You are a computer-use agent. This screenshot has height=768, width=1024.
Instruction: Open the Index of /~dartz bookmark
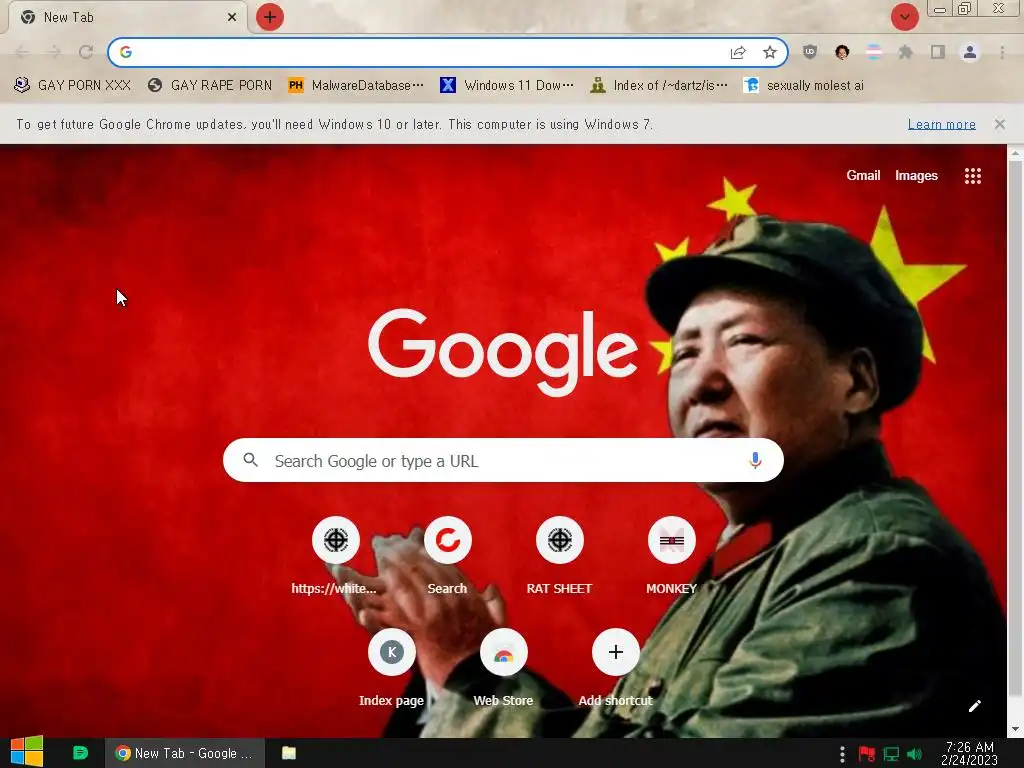658,86
